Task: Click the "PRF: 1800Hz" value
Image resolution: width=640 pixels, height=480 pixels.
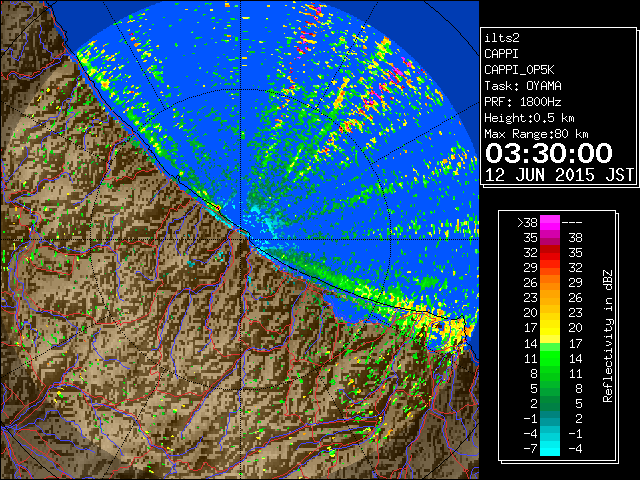Action: pos(523,102)
